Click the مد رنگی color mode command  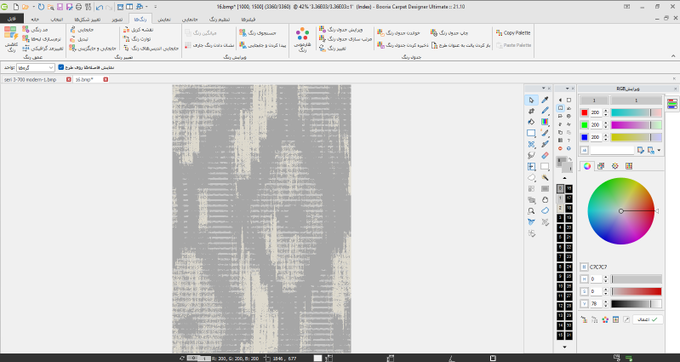point(36,29)
